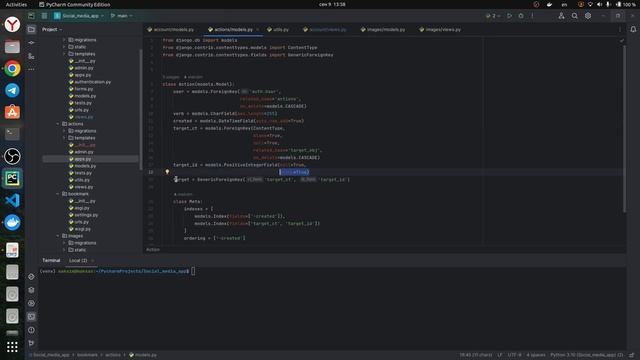
Task: Start debugging with the bug icon
Action: pos(521,16)
